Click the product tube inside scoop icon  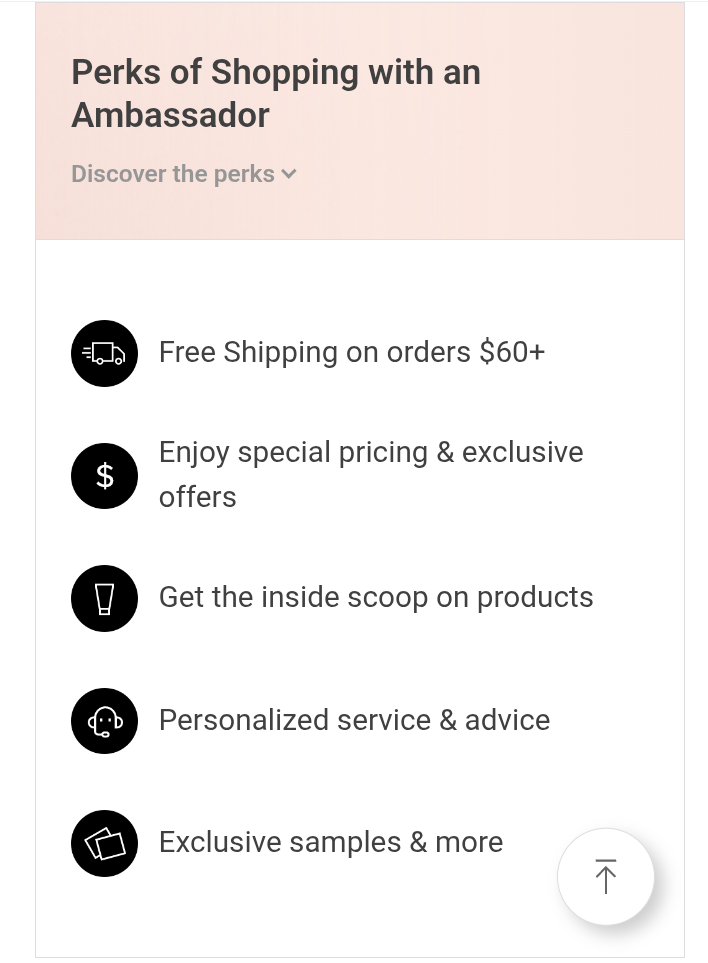pos(104,598)
